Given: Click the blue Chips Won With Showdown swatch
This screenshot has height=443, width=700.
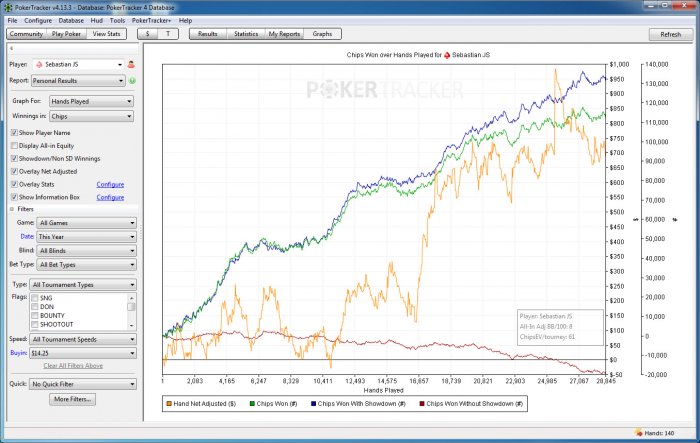Looking at the screenshot, I should pos(313,404).
